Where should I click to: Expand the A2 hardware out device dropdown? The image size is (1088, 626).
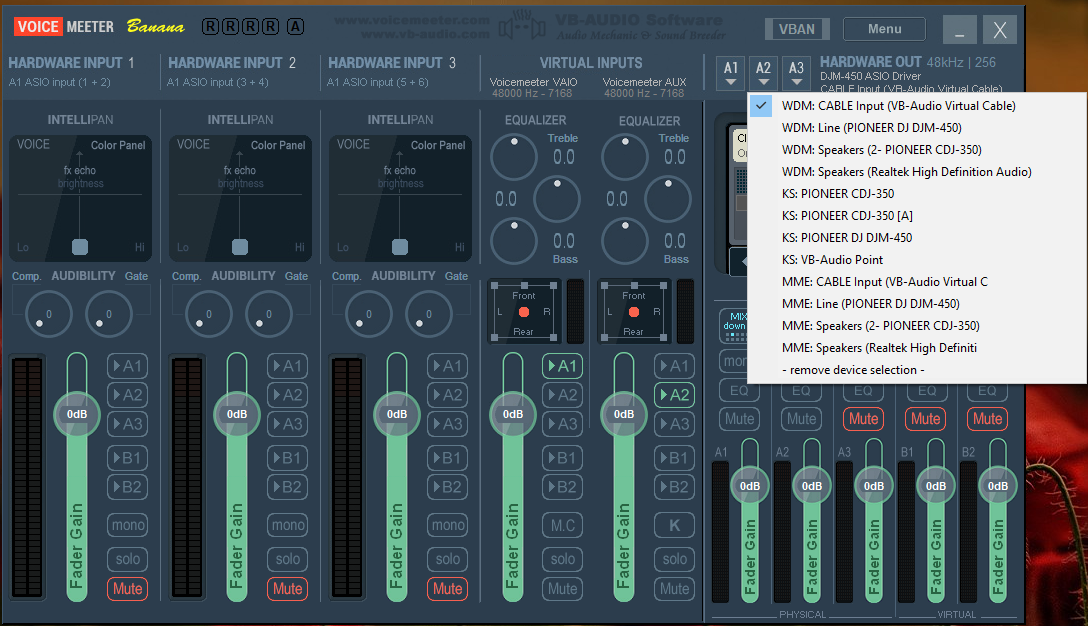click(763, 73)
